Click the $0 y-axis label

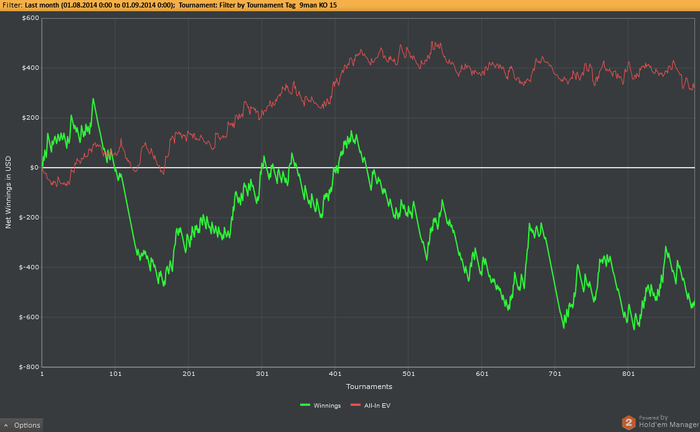point(34,168)
